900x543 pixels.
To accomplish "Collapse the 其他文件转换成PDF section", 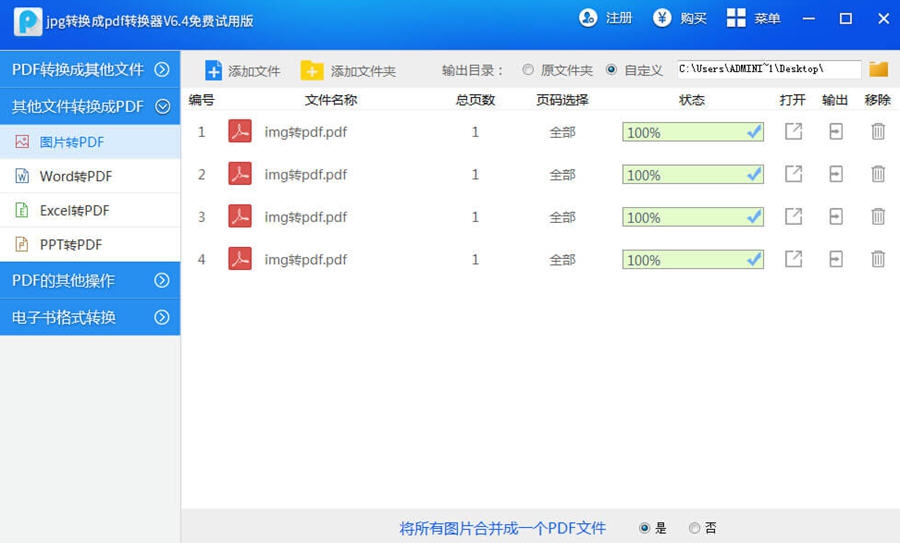I will coord(90,106).
